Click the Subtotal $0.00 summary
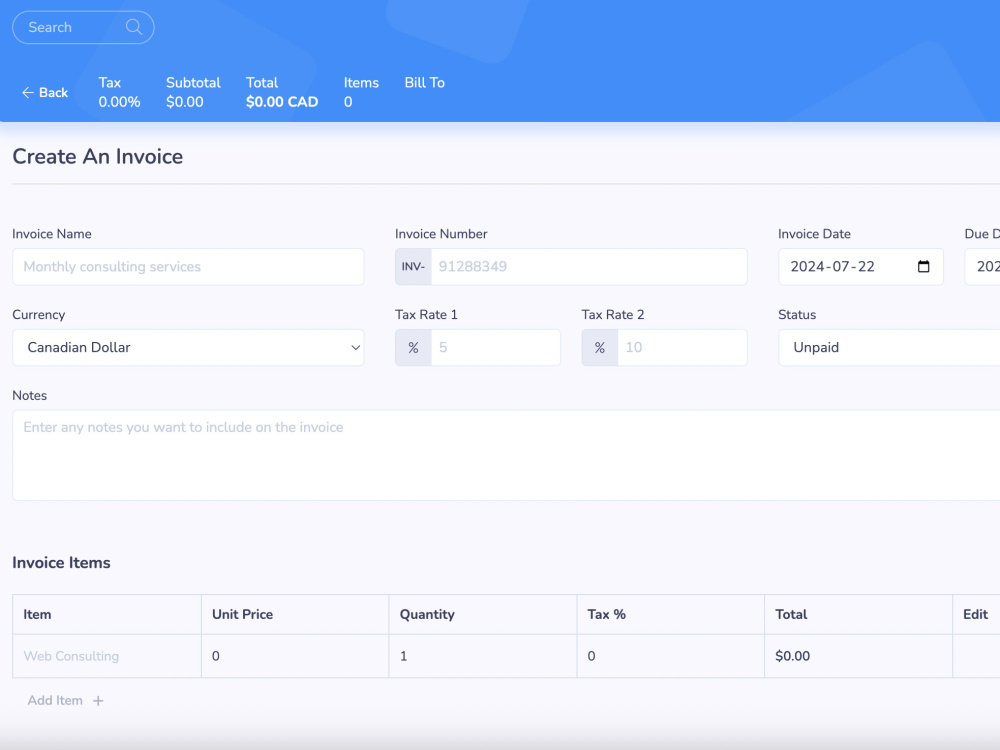Screen dimensions: 1000x750 193,92
